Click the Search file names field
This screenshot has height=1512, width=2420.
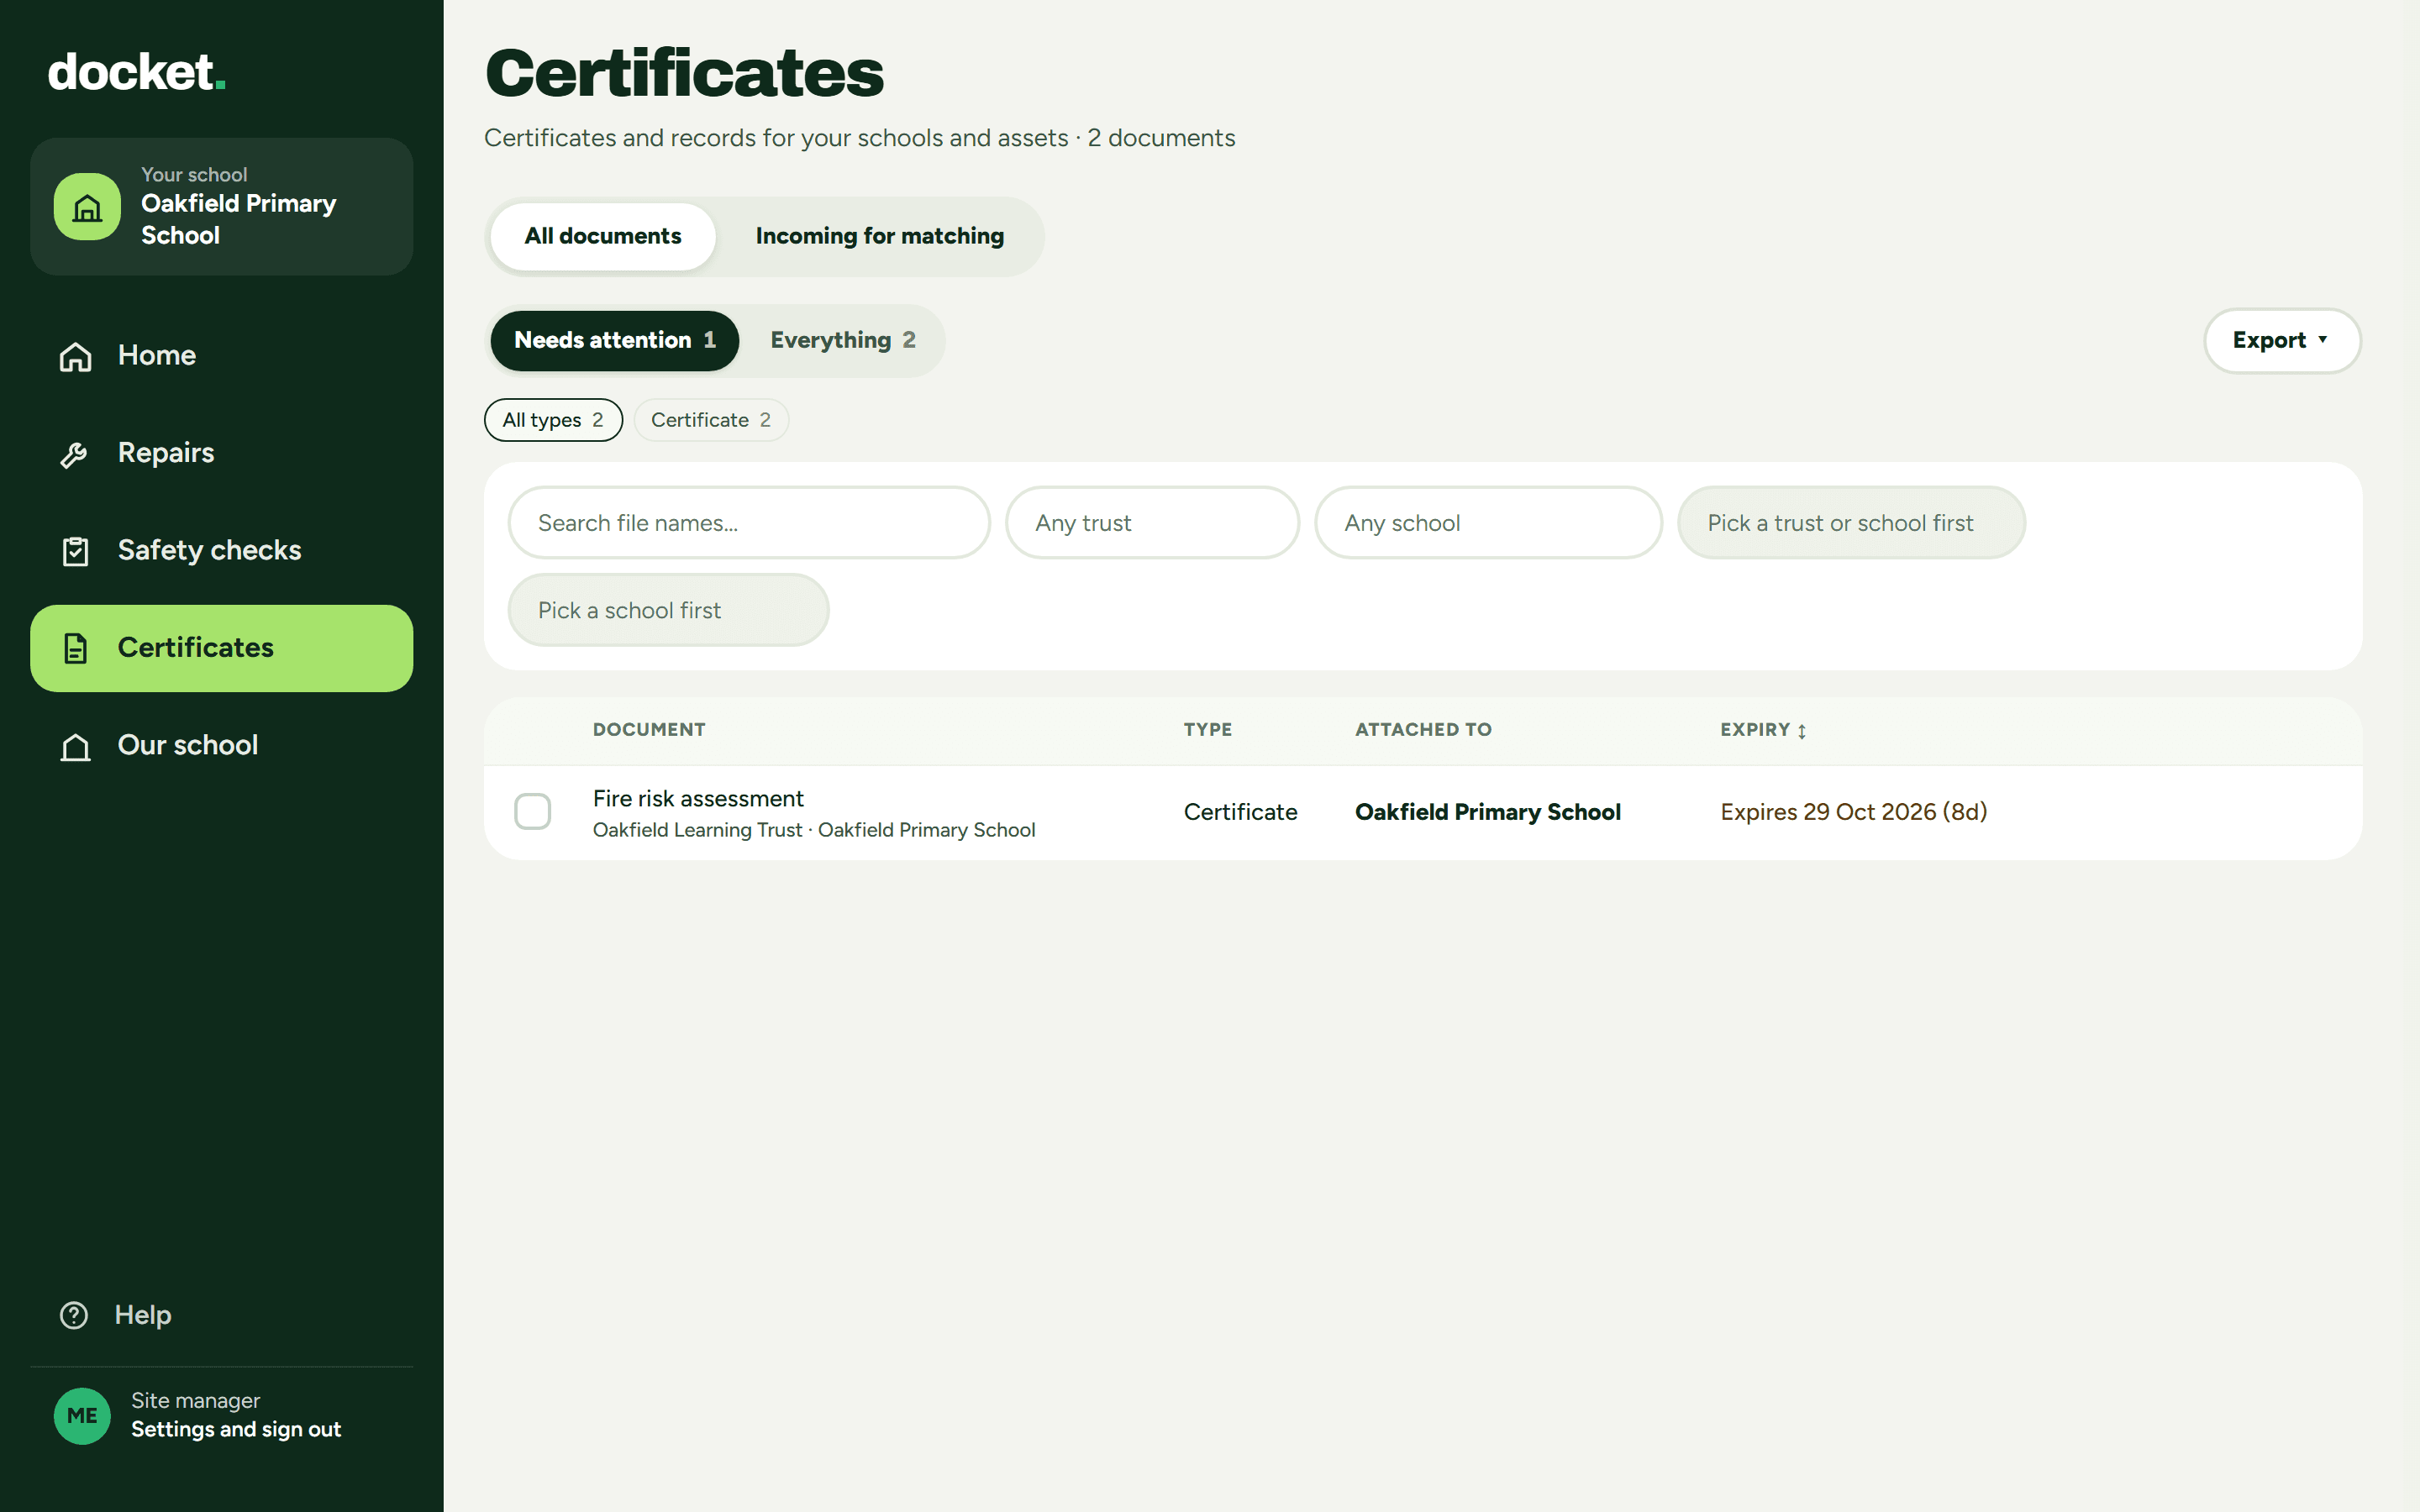point(749,522)
